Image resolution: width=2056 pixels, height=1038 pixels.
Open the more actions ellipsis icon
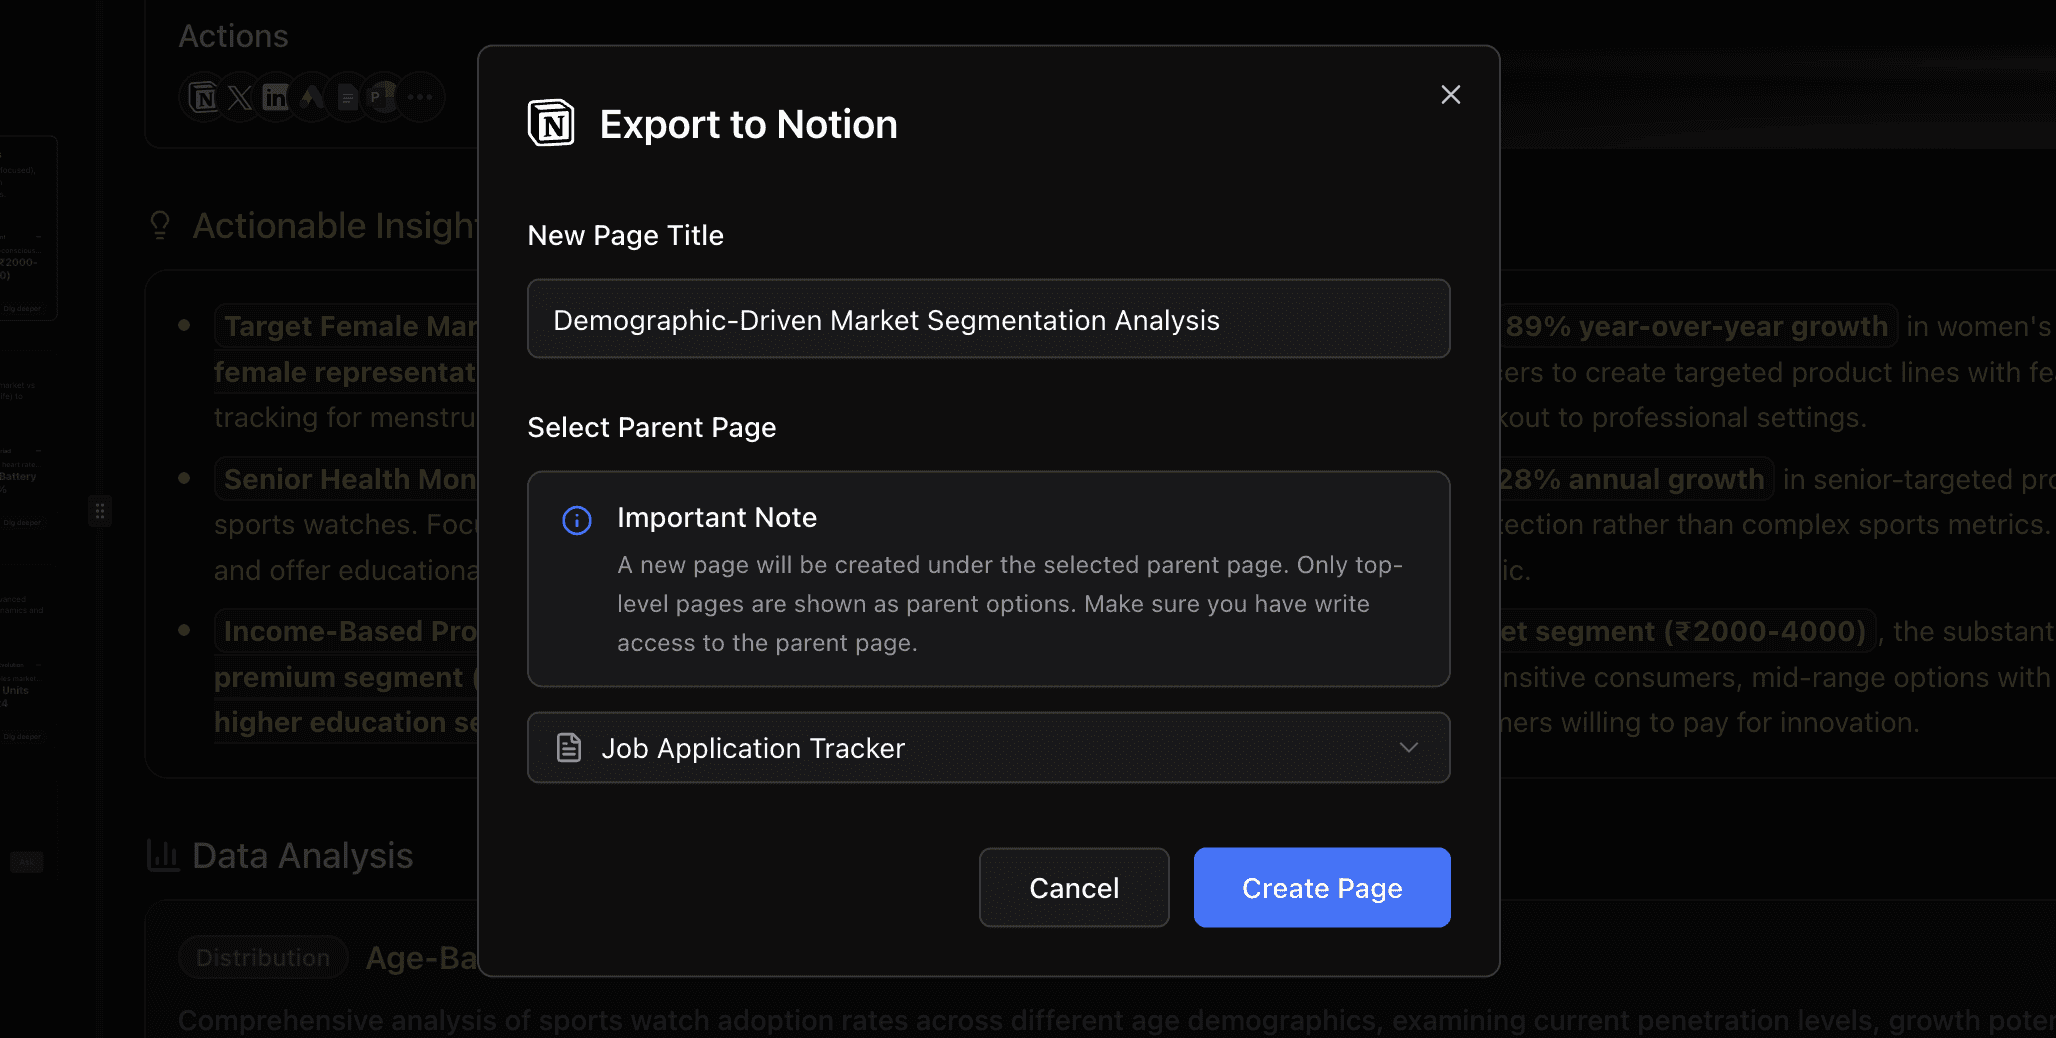tap(419, 96)
